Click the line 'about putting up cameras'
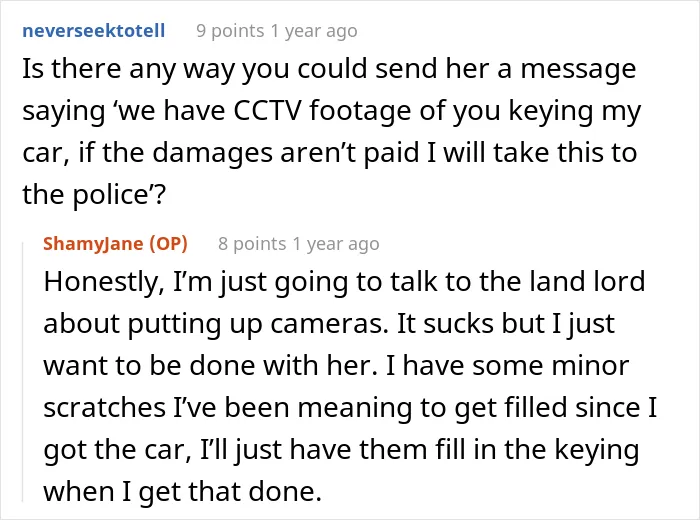 [329, 325]
